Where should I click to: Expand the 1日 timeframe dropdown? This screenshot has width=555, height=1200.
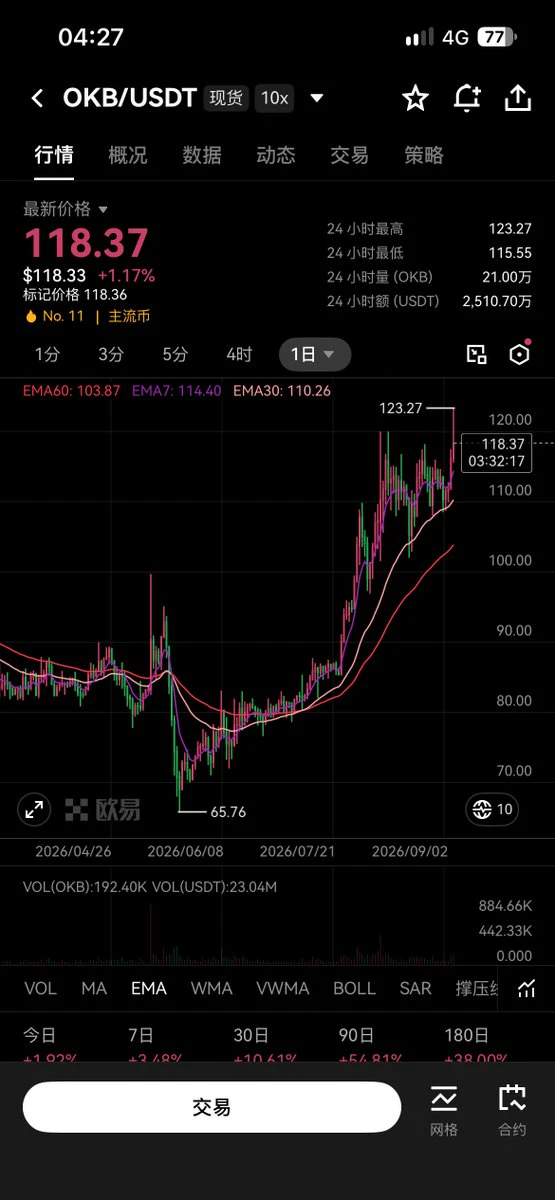coord(315,354)
